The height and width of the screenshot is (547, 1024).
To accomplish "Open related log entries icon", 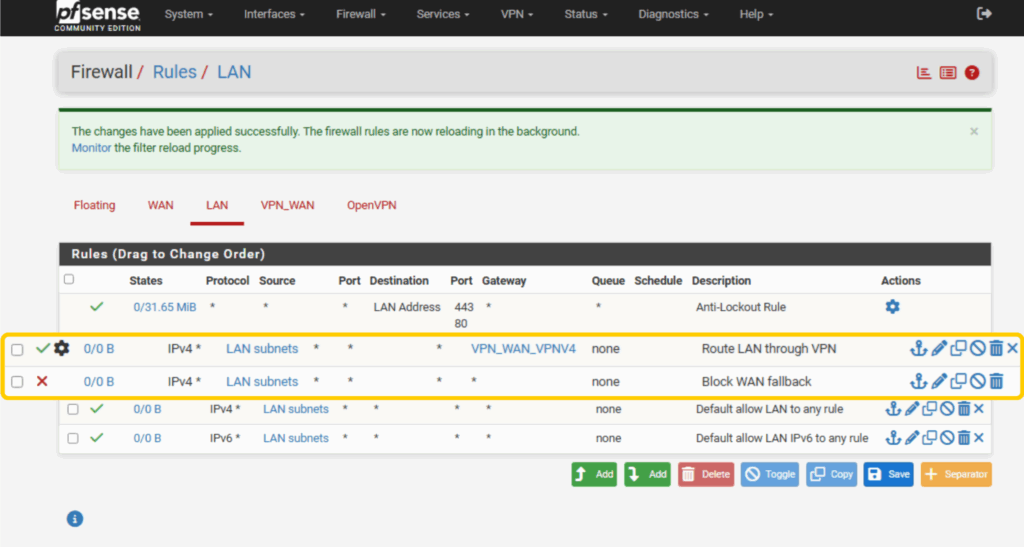I will 948,72.
